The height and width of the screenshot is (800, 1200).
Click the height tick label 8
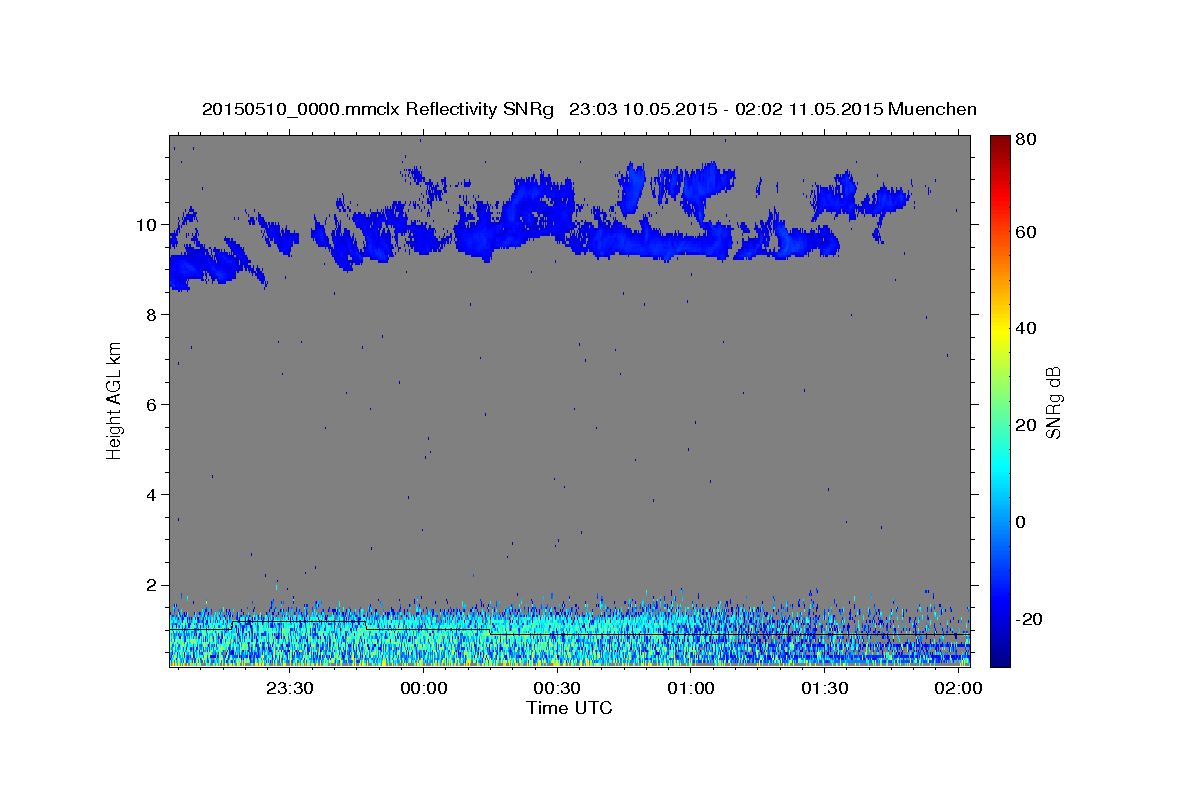point(154,315)
